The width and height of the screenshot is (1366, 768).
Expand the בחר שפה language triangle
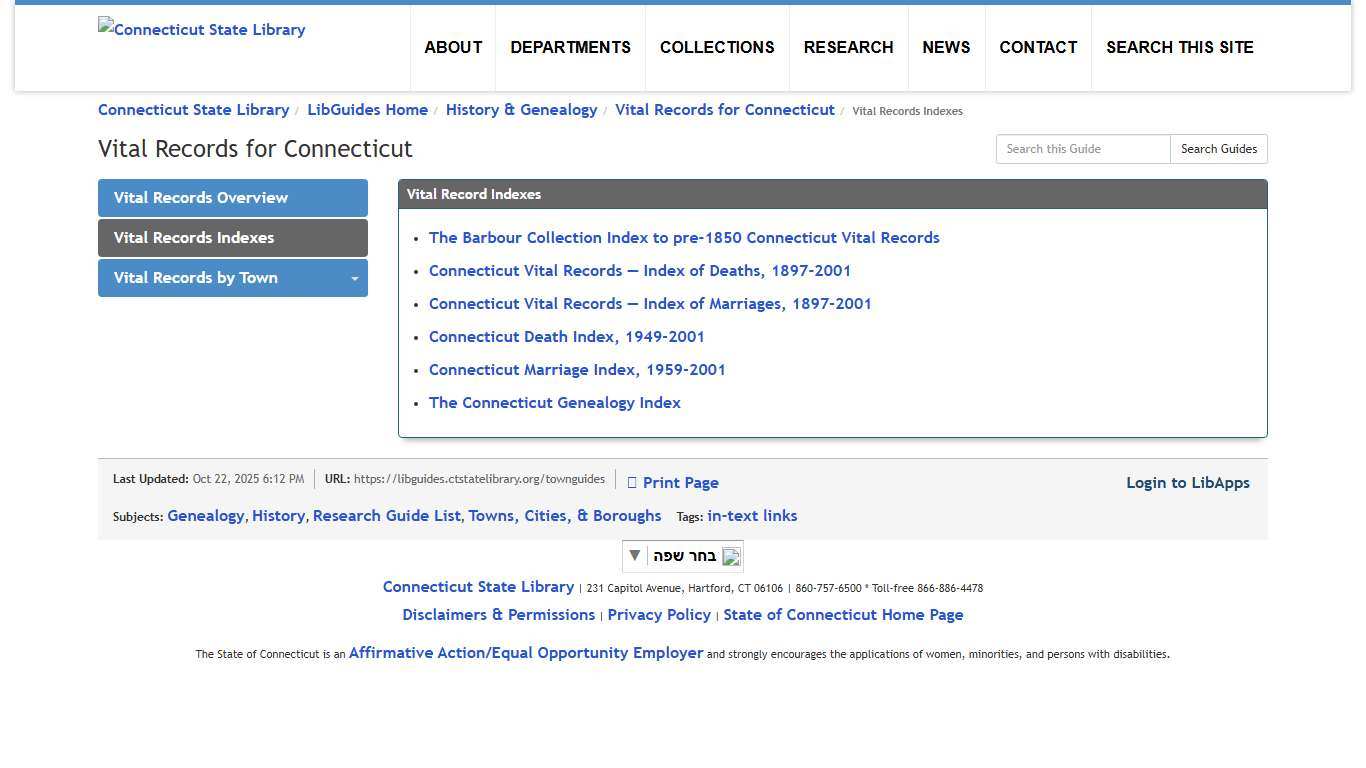634,556
